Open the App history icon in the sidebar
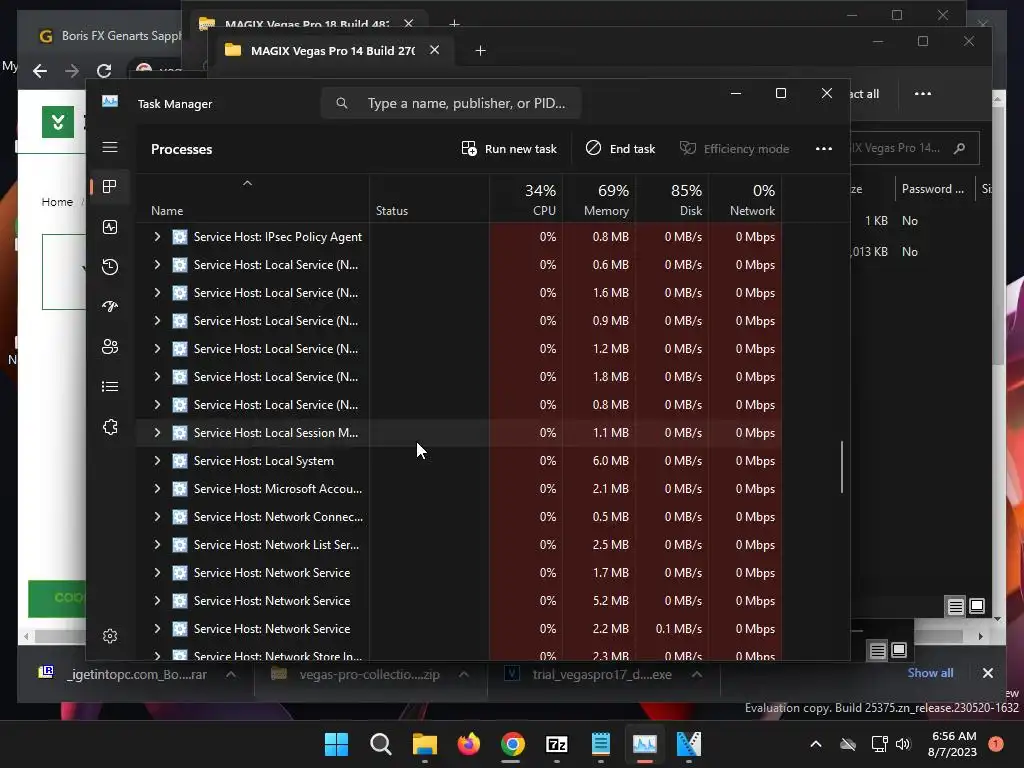1024x768 pixels. click(x=110, y=266)
